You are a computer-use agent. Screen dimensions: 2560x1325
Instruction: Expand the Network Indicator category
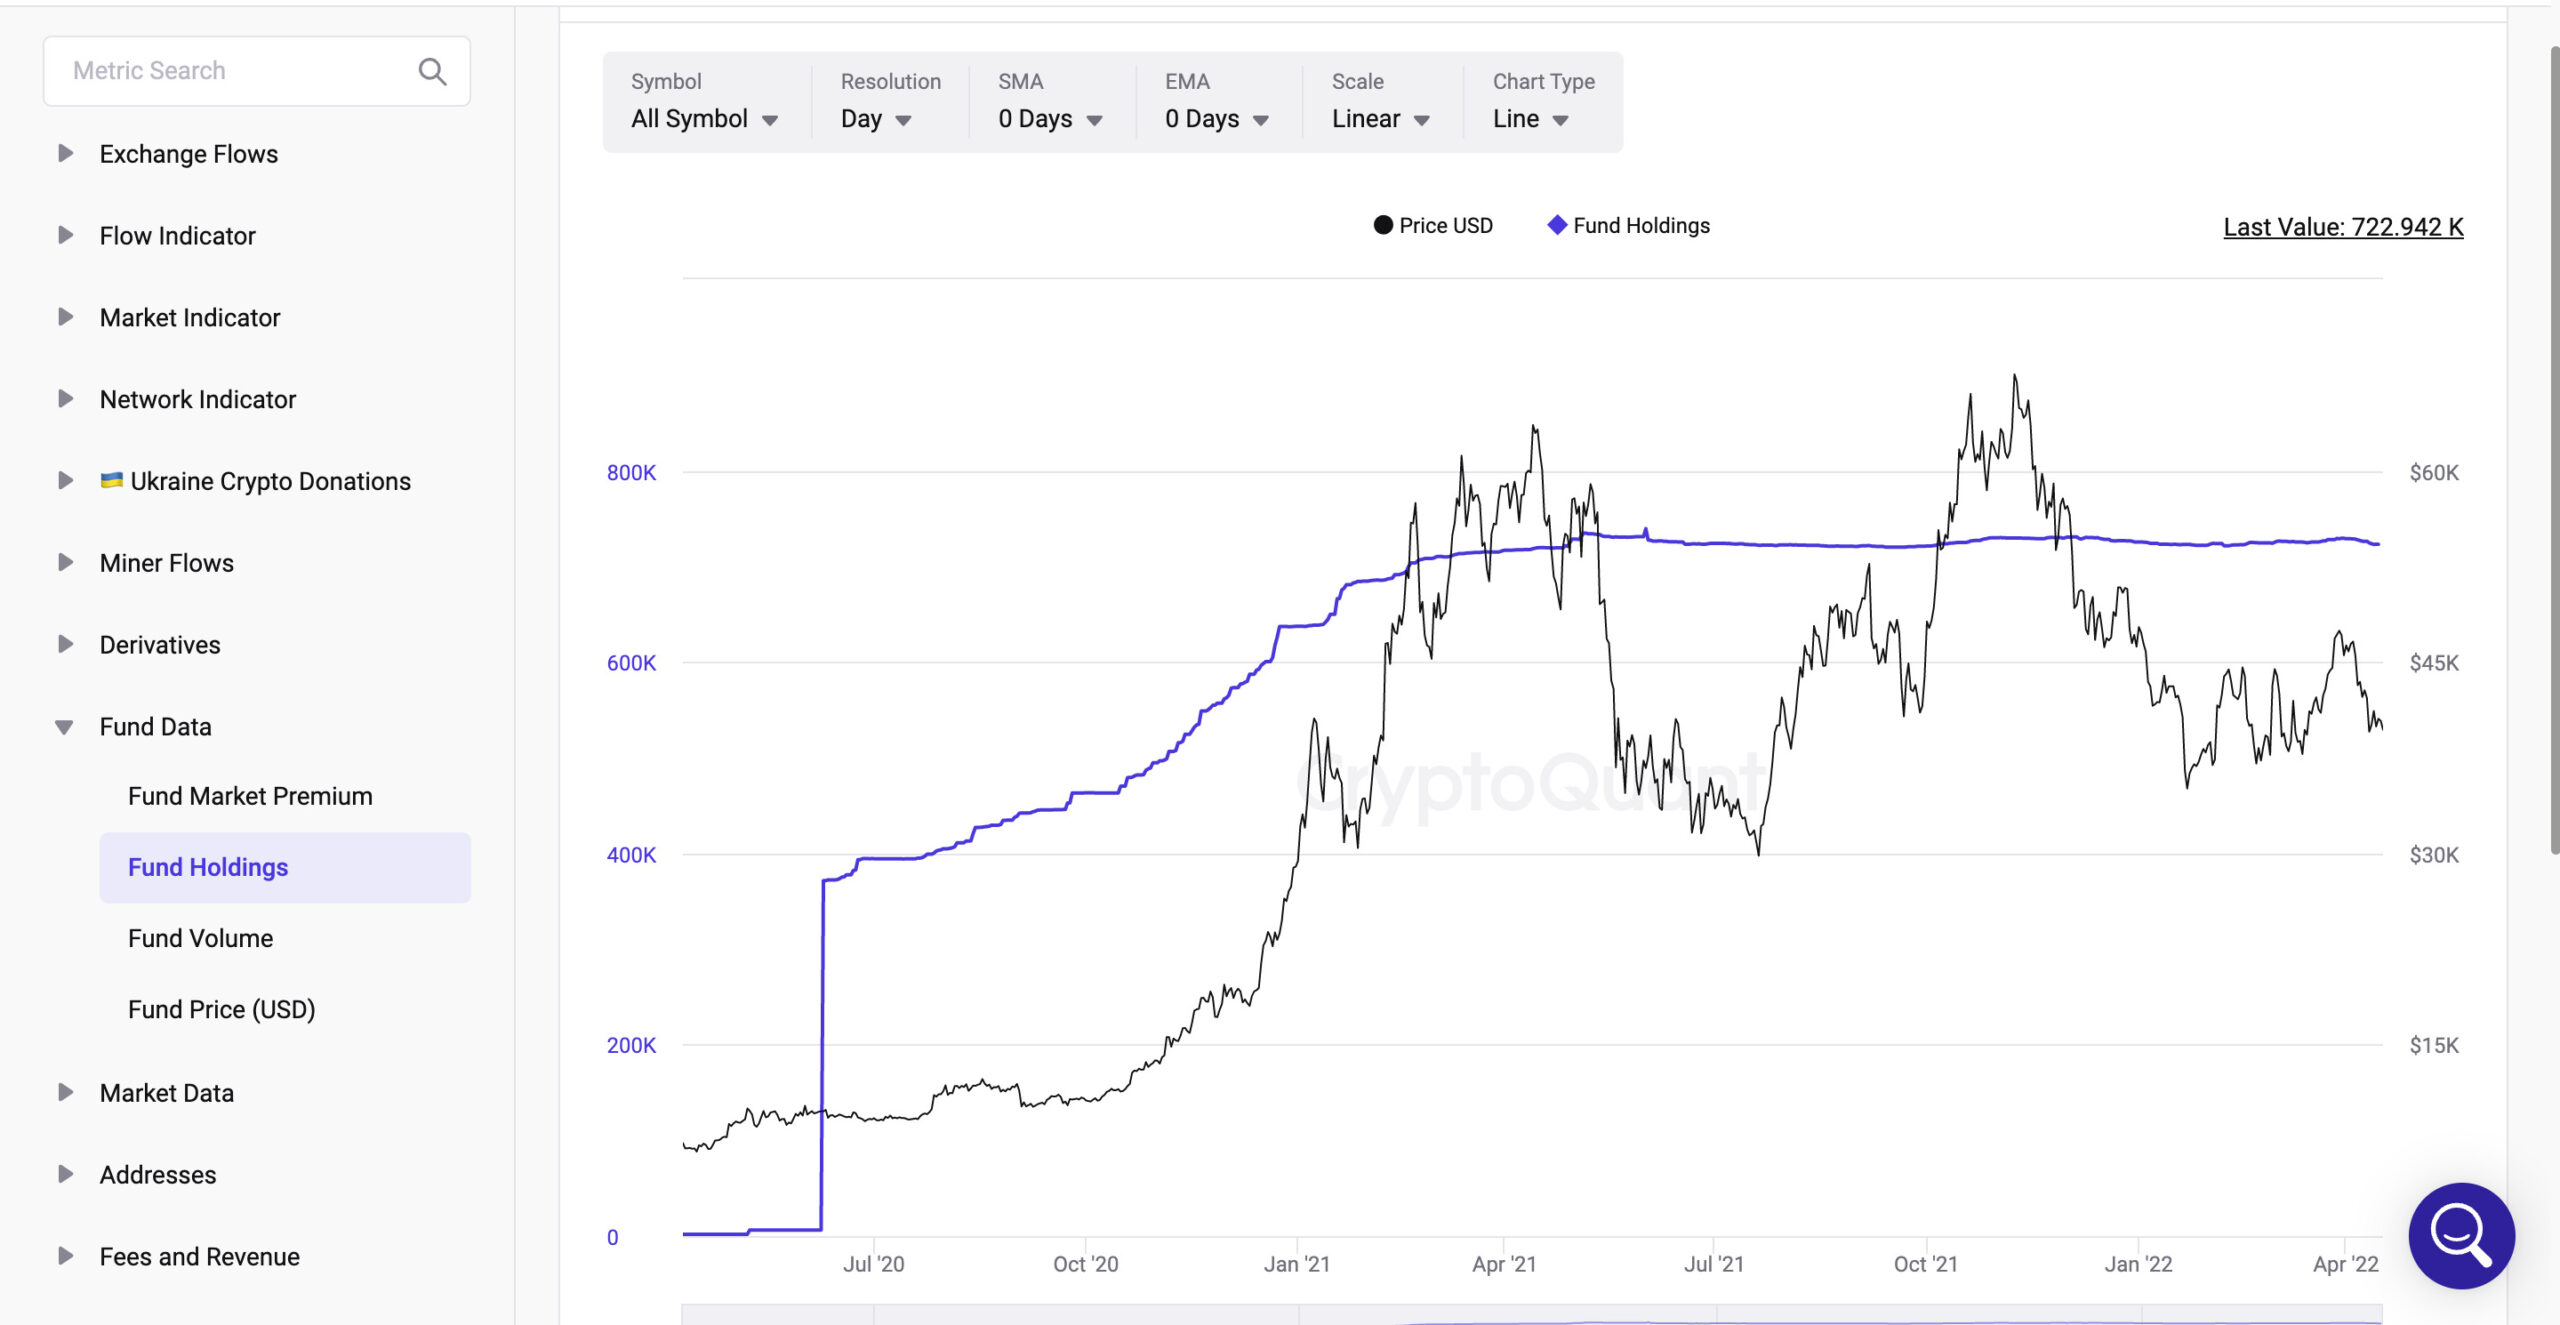click(66, 399)
